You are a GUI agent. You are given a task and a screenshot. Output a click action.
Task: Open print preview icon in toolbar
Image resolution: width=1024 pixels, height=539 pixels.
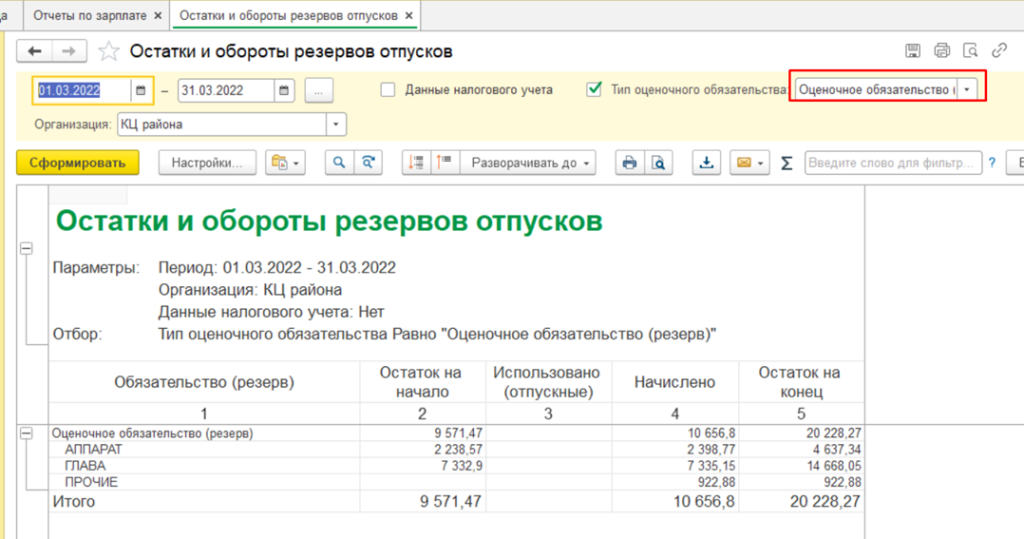point(658,163)
